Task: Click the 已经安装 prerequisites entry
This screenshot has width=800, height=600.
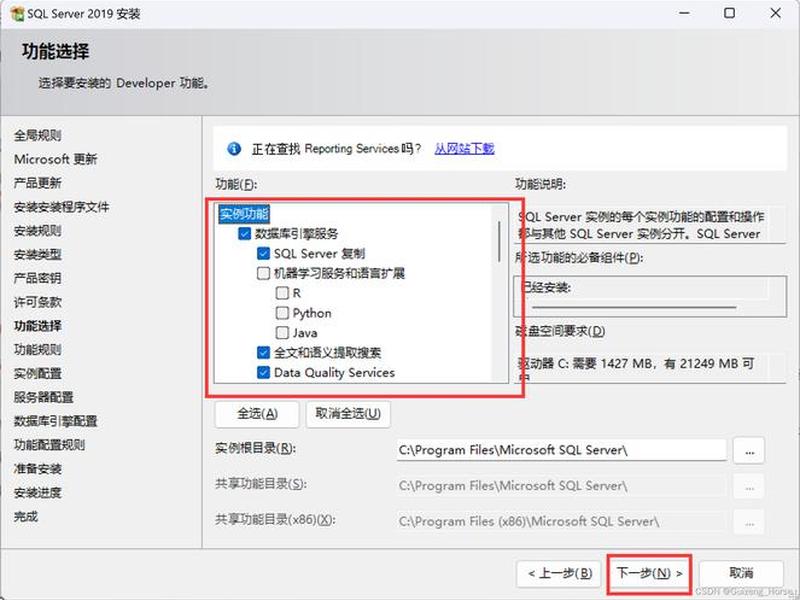Action: 546,287
